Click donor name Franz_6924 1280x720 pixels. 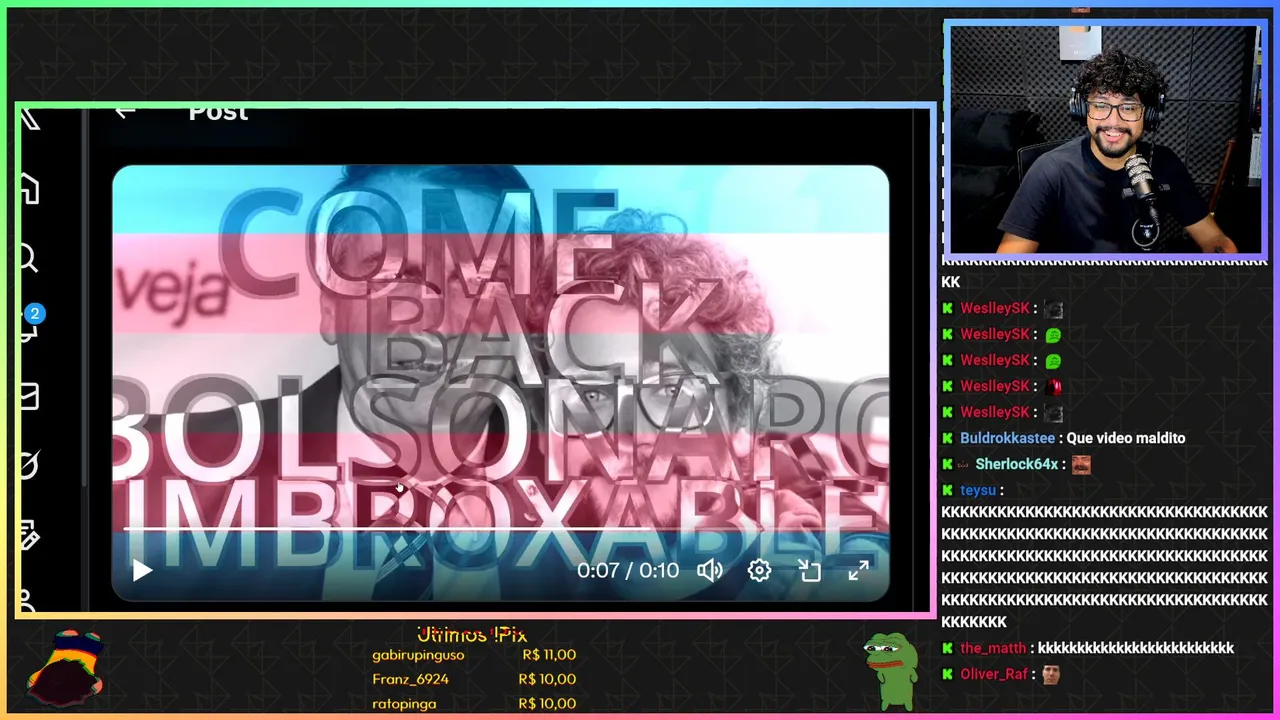pyautogui.click(x=410, y=679)
